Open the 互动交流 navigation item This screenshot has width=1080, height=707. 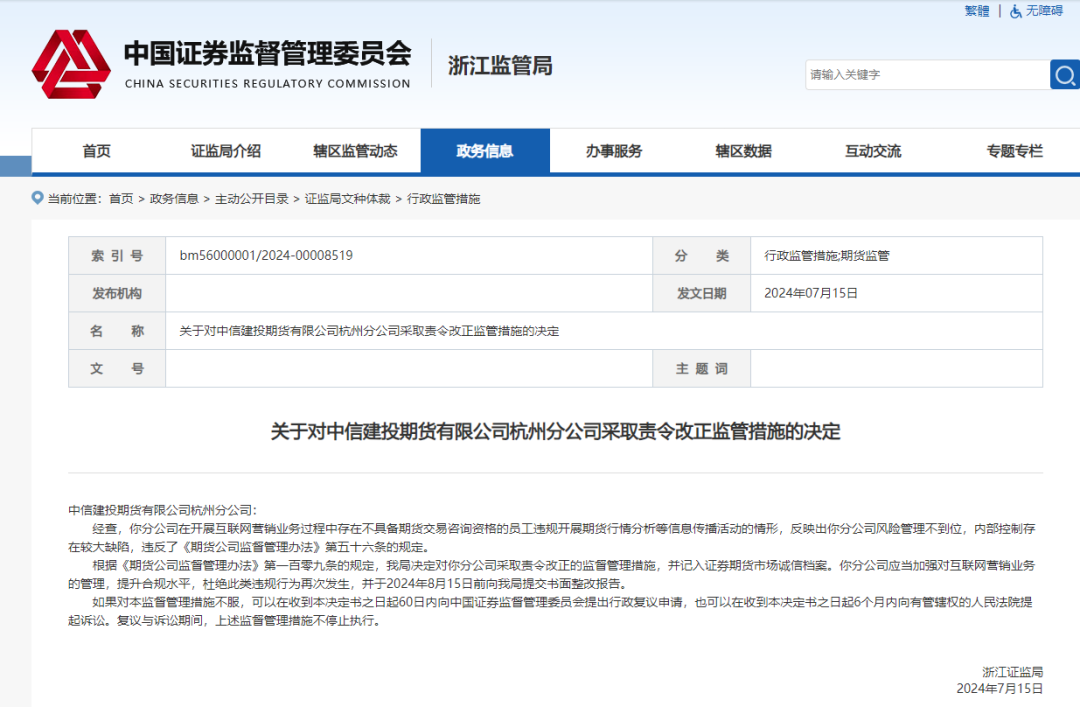point(873,151)
